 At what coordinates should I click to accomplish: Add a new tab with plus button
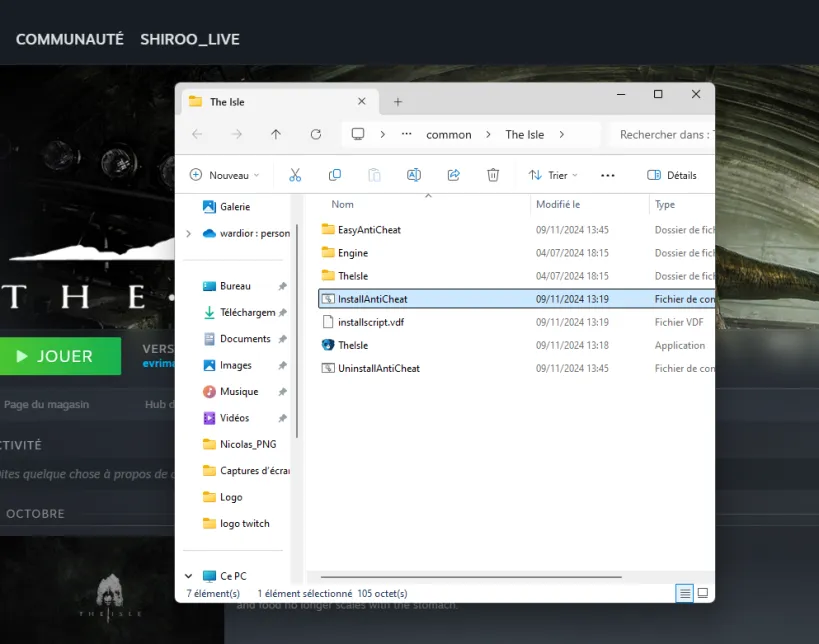398,102
